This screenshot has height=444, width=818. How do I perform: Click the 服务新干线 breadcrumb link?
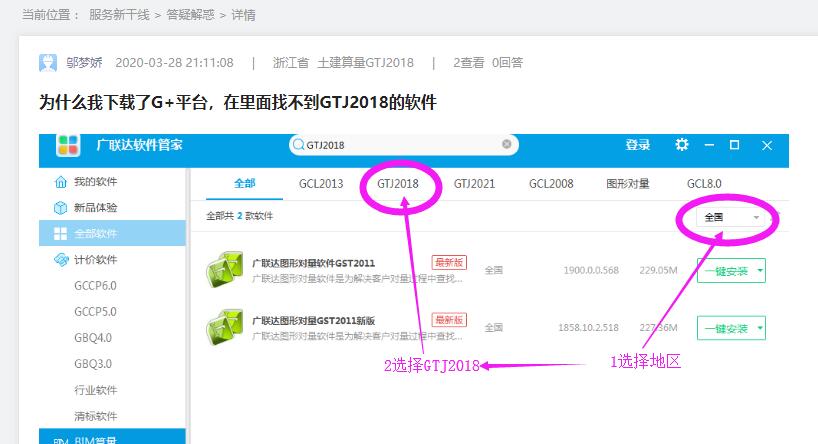click(x=119, y=15)
